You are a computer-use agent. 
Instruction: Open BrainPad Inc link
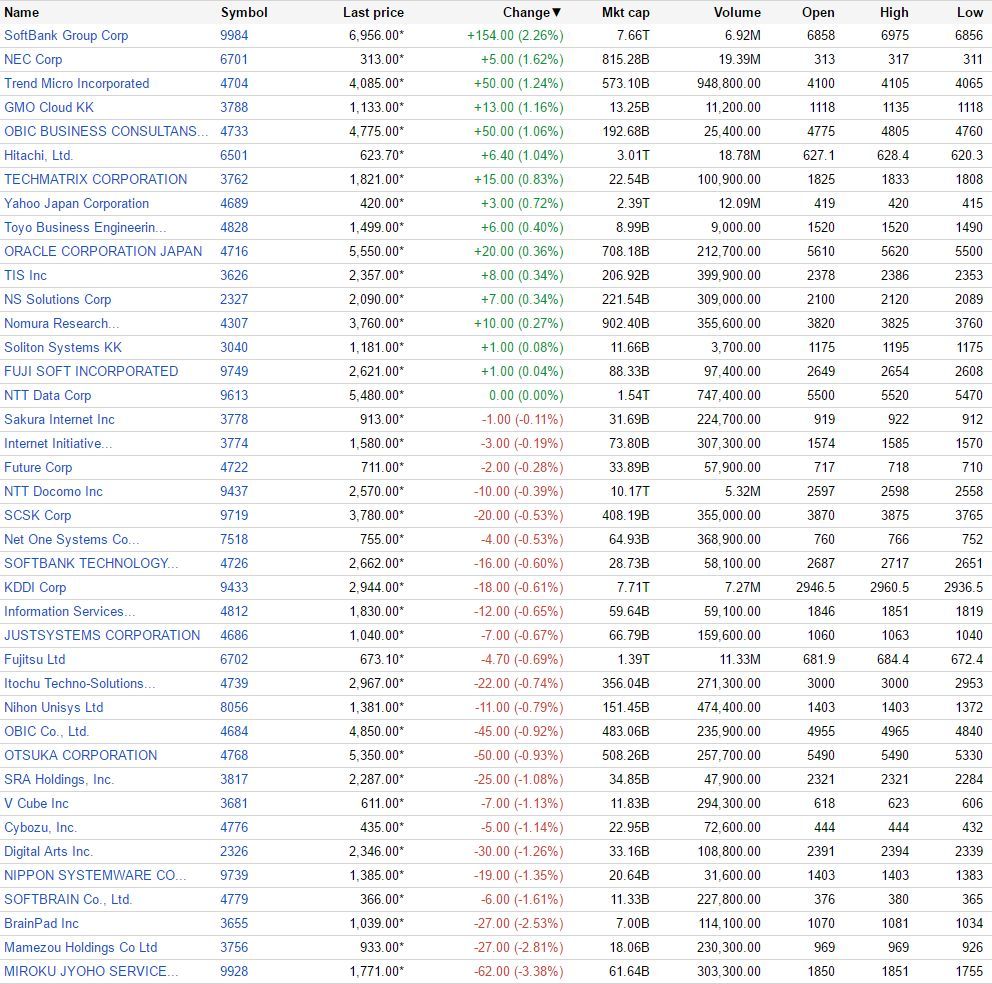[41, 924]
